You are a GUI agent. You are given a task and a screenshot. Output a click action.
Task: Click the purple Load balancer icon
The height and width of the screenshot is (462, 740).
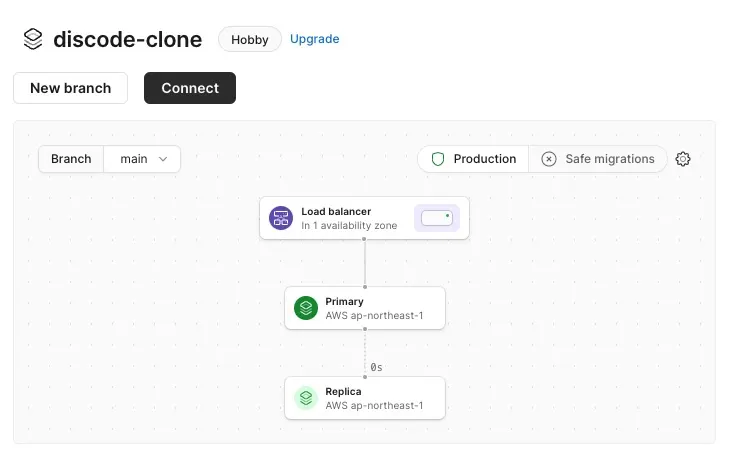tap(280, 218)
